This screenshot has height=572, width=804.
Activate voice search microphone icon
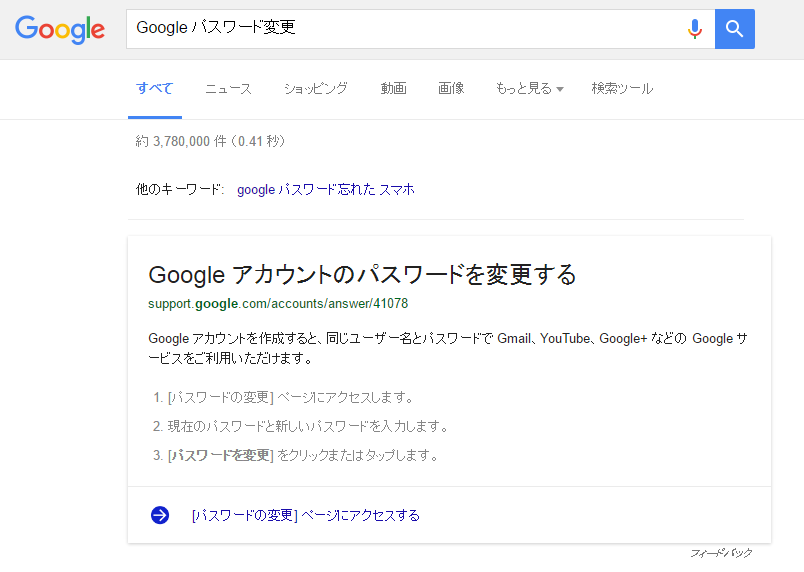(694, 29)
